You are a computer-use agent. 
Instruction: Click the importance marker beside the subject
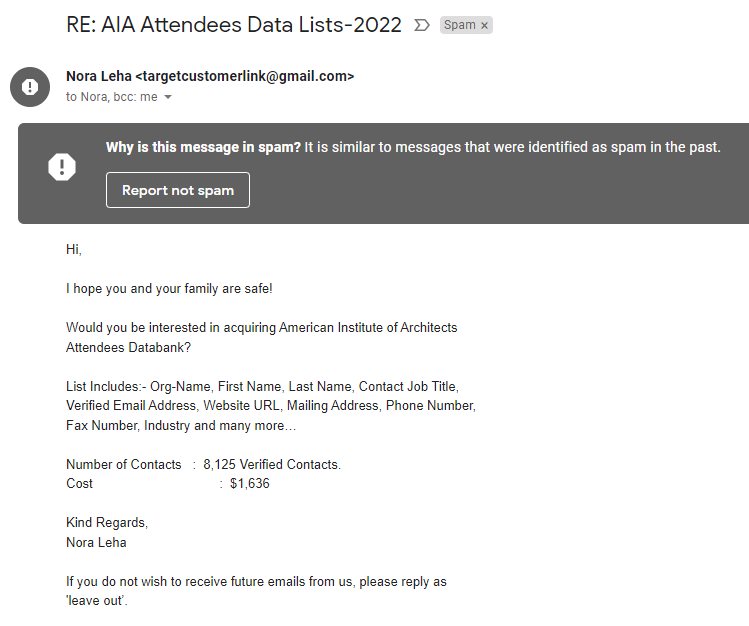421,25
